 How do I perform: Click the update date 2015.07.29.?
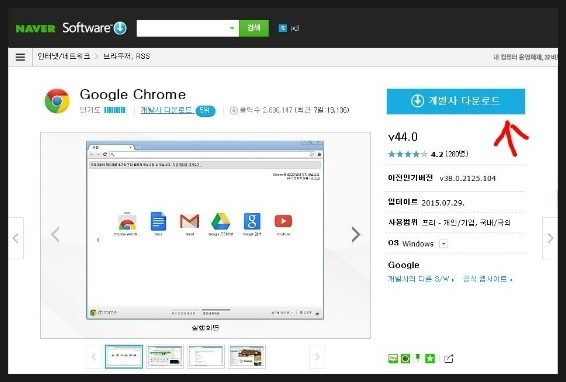tap(443, 203)
